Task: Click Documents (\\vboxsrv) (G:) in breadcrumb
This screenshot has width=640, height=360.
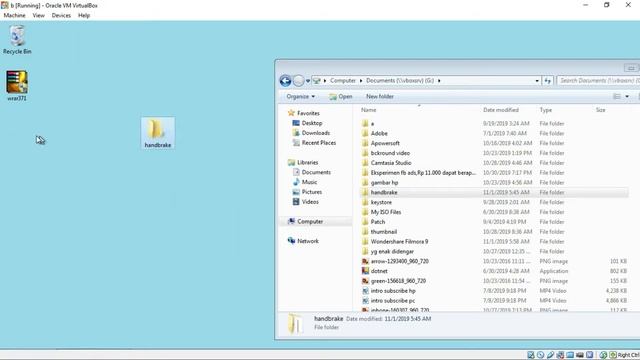Action: [x=400, y=81]
